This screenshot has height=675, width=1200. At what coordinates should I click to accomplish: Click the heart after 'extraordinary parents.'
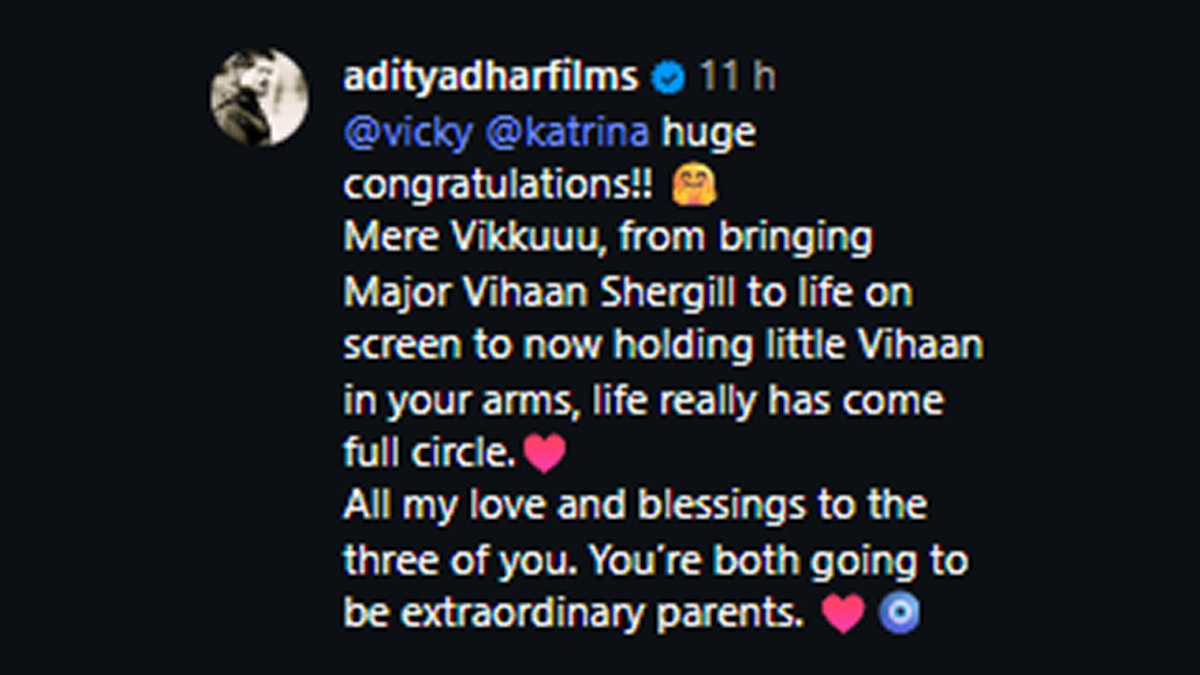click(842, 614)
